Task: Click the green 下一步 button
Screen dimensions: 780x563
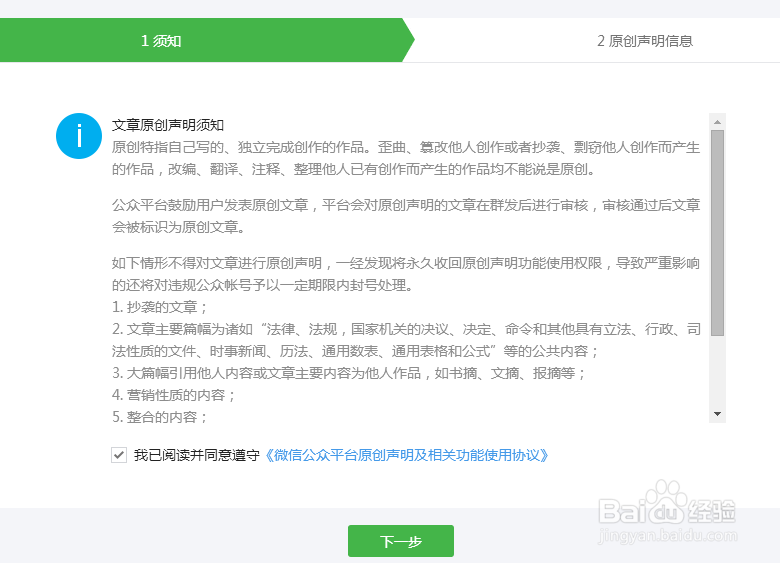Action: pyautogui.click(x=400, y=541)
